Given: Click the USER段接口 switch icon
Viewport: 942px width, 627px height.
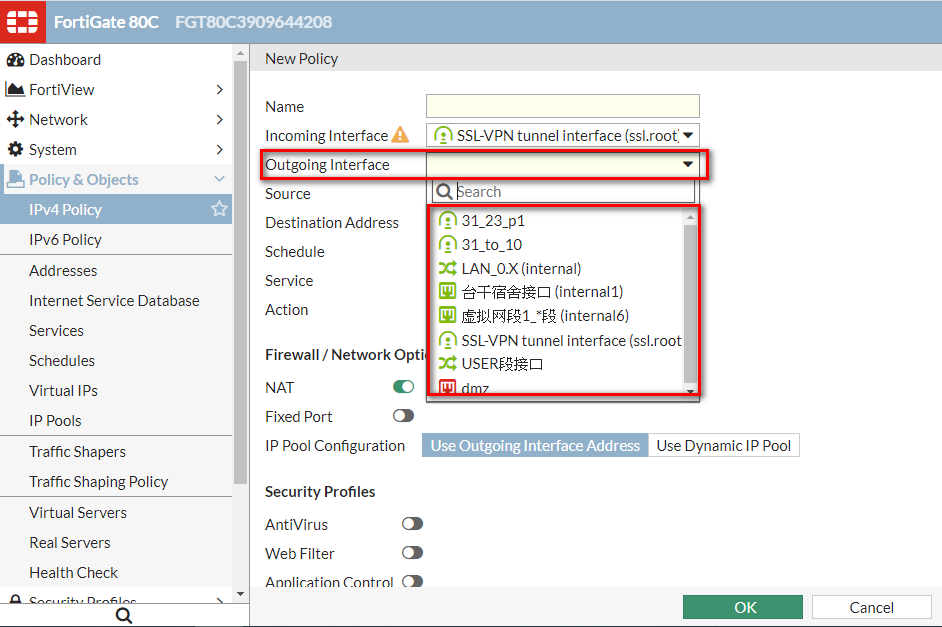Looking at the screenshot, I should pos(448,363).
